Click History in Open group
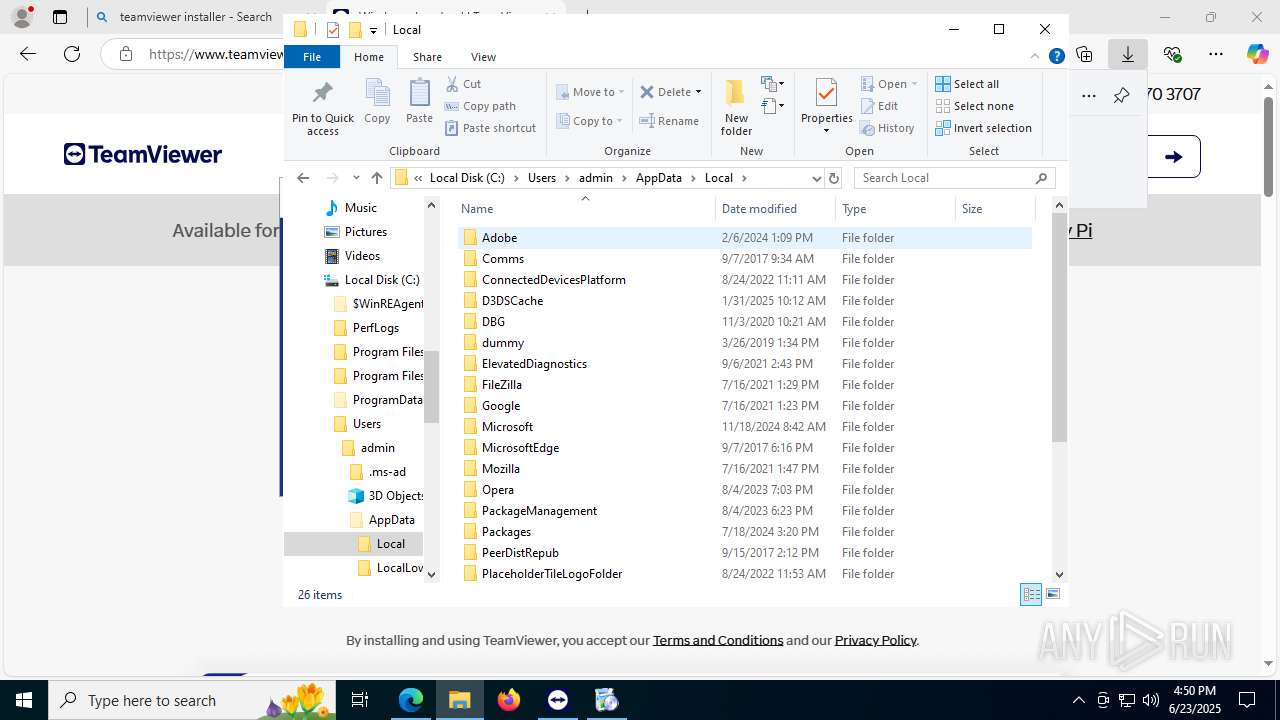Viewport: 1280px width, 720px height. click(887, 128)
